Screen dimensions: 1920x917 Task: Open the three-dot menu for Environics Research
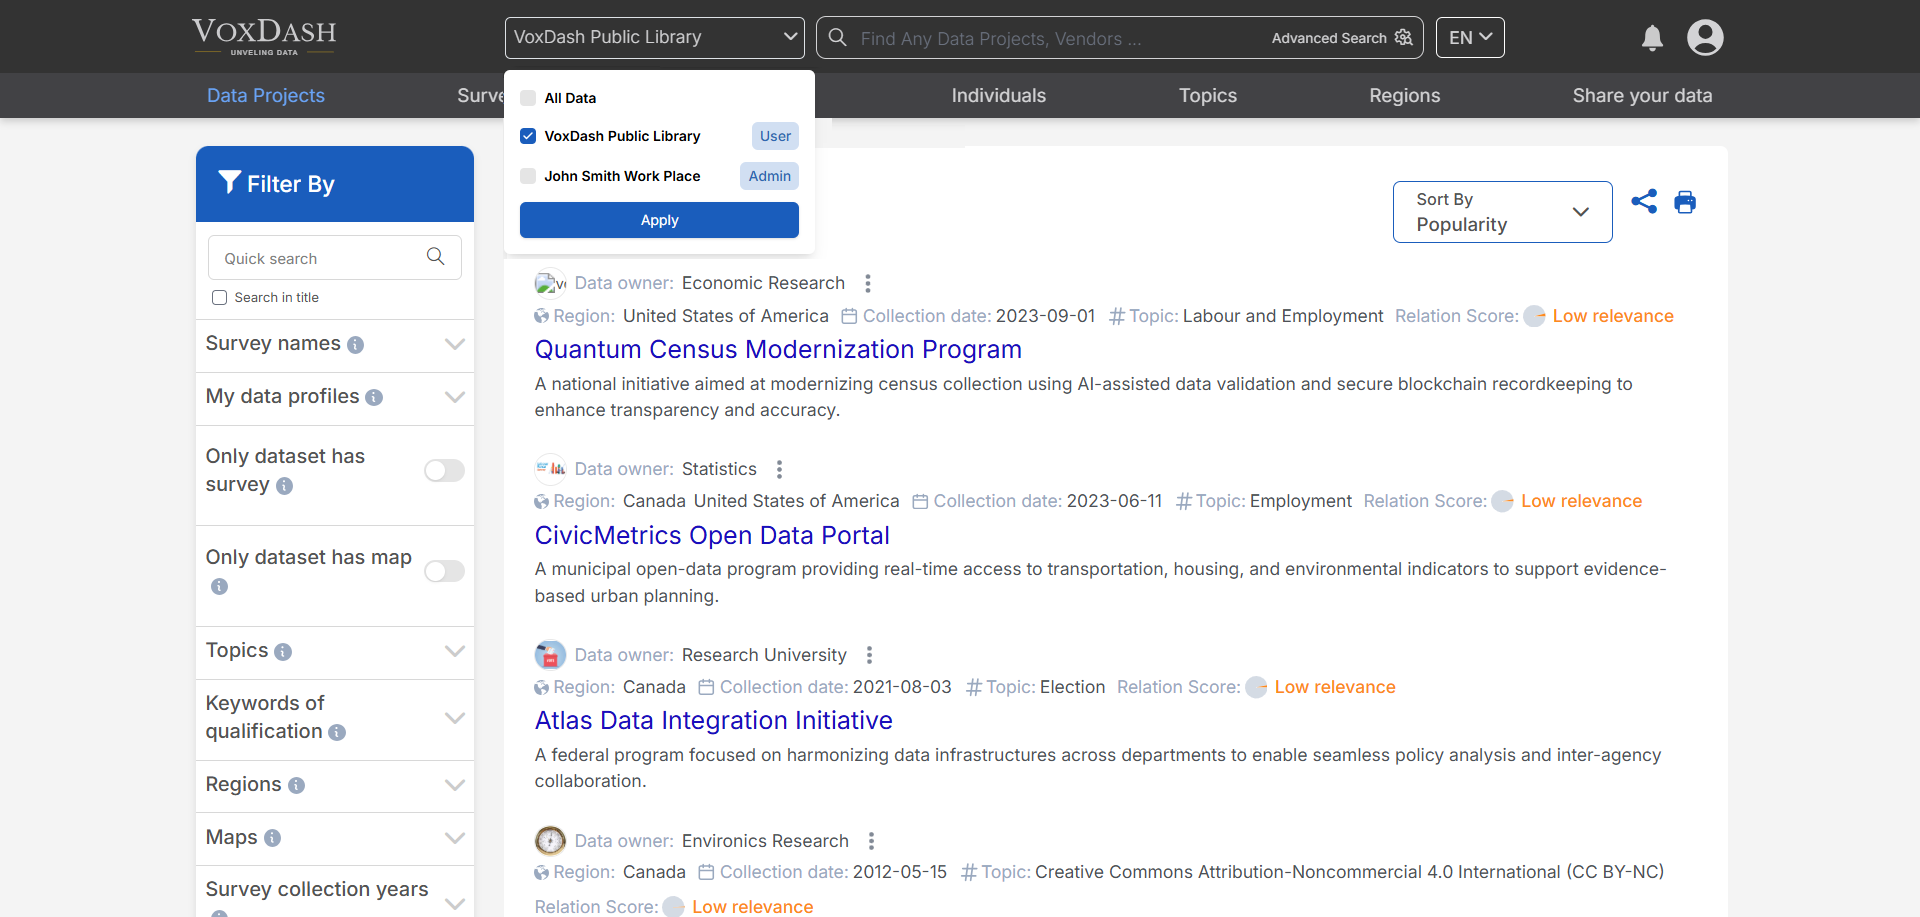[x=871, y=841]
